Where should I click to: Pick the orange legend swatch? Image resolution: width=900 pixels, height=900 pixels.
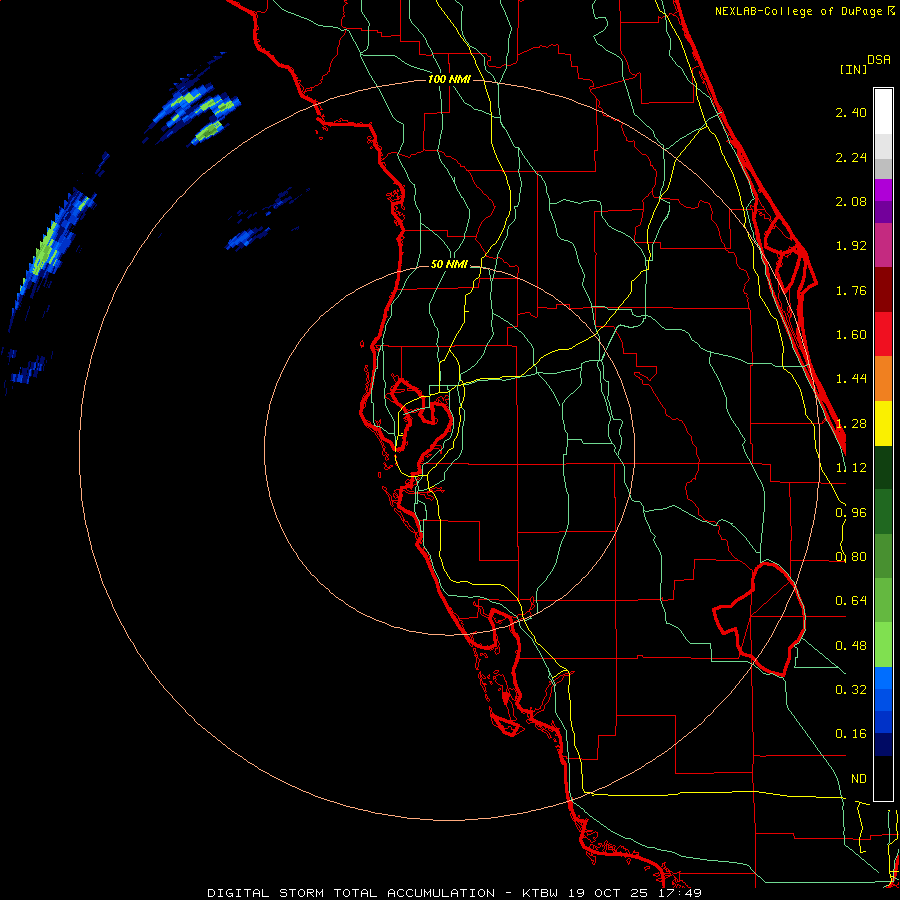pos(883,378)
